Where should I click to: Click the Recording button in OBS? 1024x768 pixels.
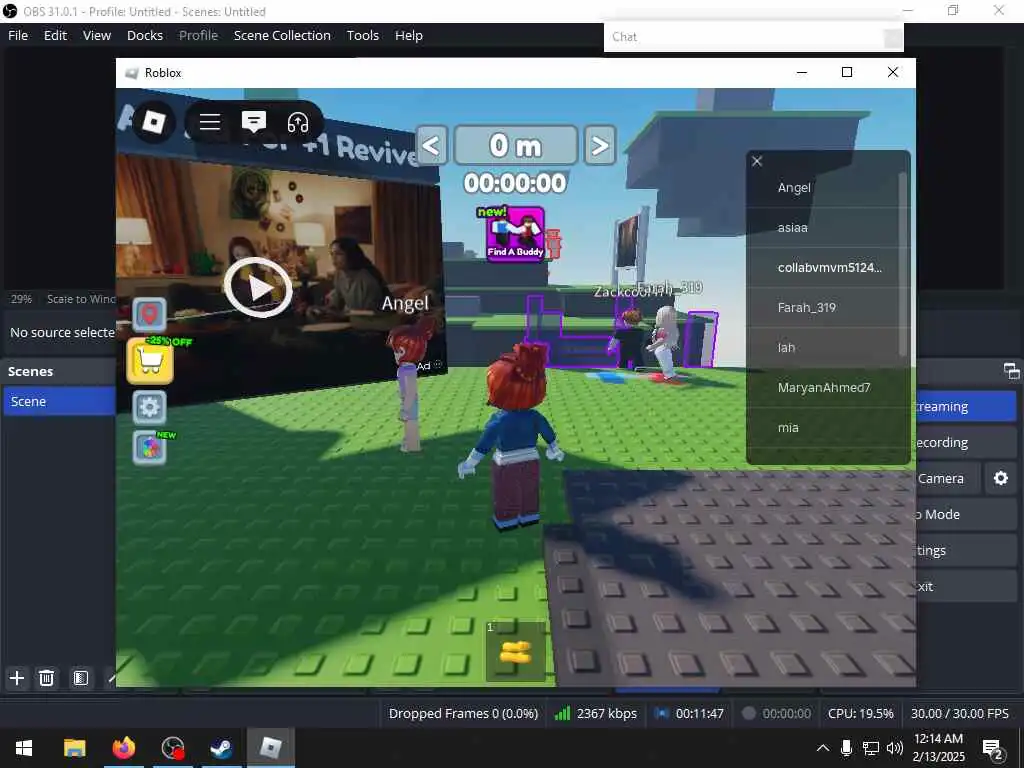966,442
